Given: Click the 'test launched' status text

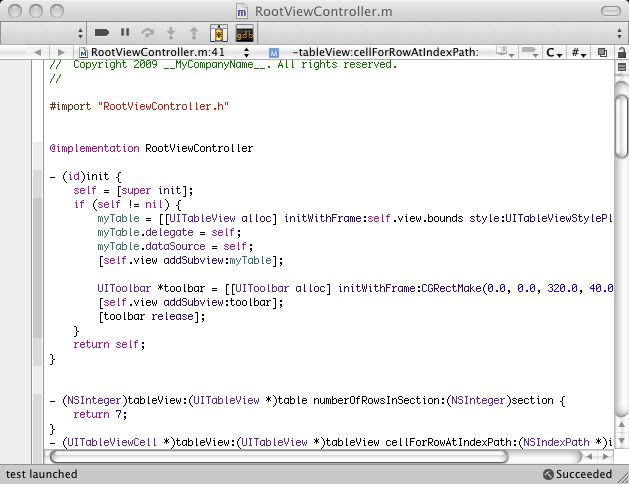Looking at the screenshot, I should click(42, 474).
